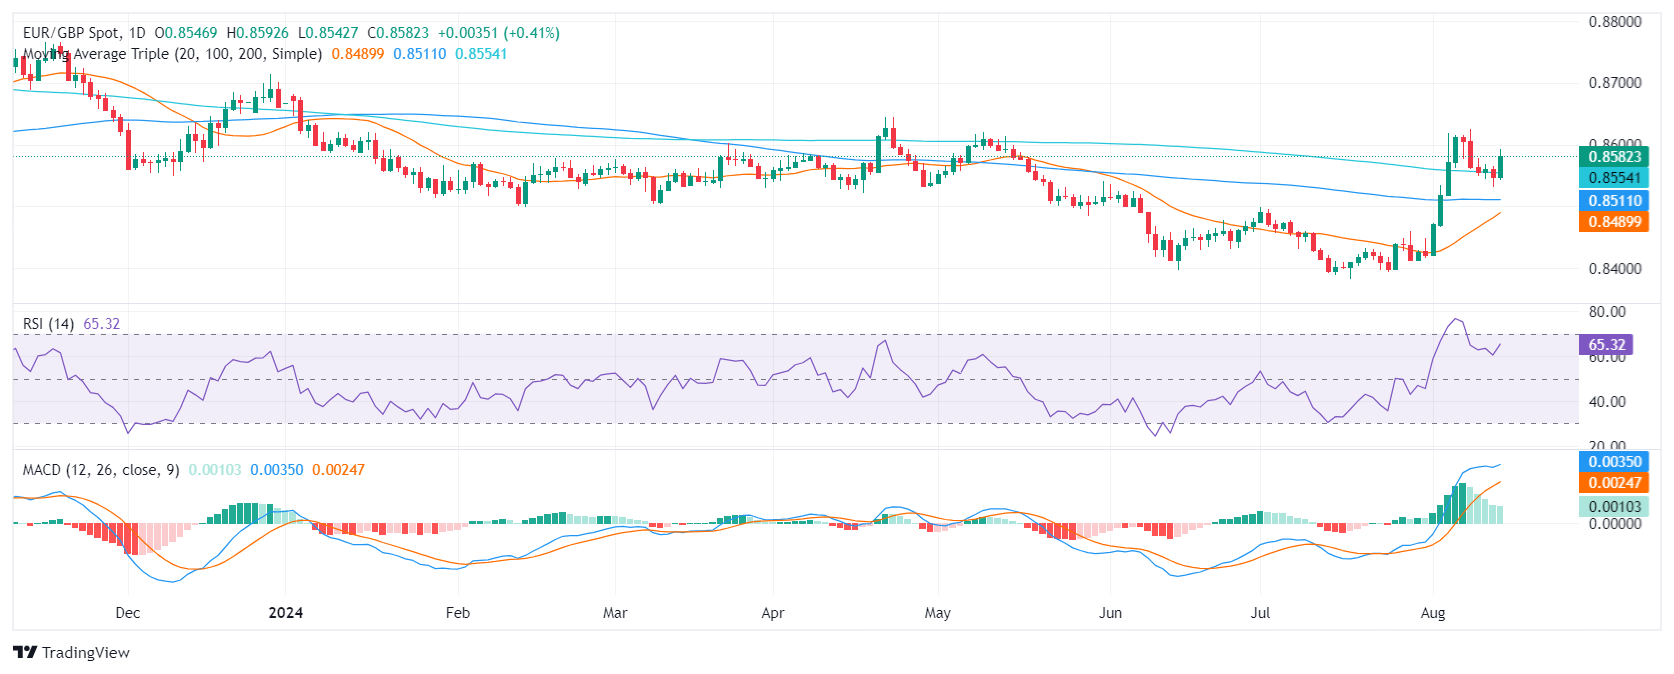
Task: Click the orange 0.84899 price axis tag
Action: tap(1614, 222)
